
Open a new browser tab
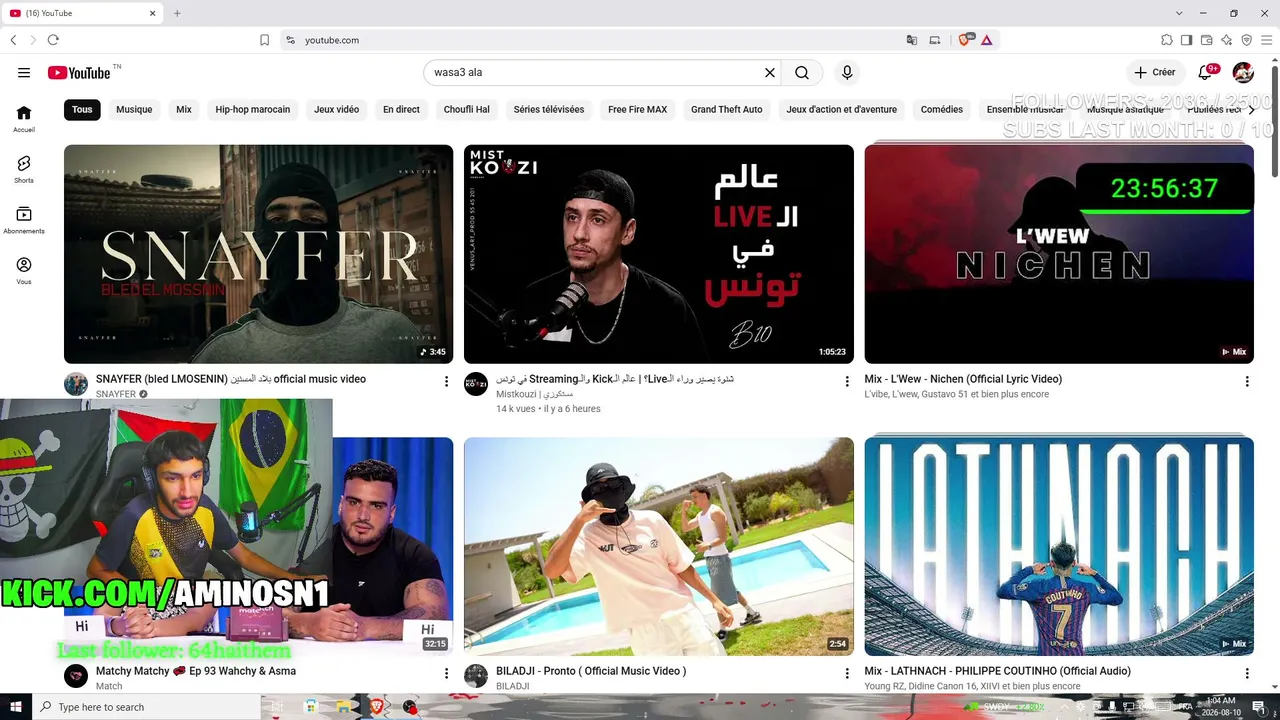177,13
